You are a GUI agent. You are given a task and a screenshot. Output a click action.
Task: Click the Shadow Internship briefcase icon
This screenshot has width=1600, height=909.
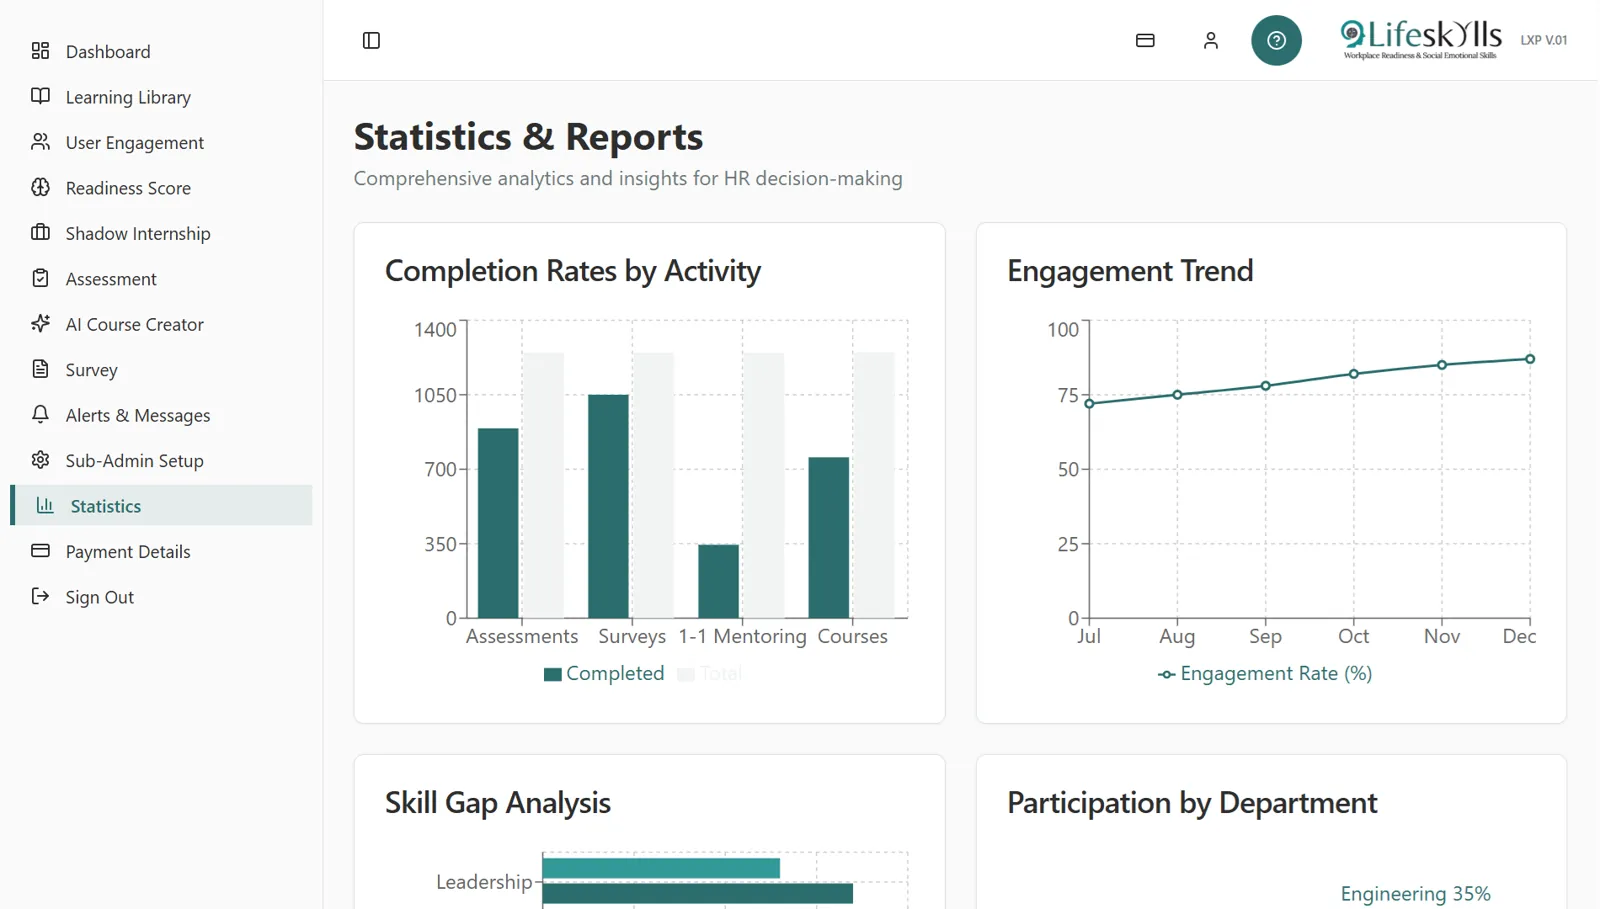click(40, 233)
